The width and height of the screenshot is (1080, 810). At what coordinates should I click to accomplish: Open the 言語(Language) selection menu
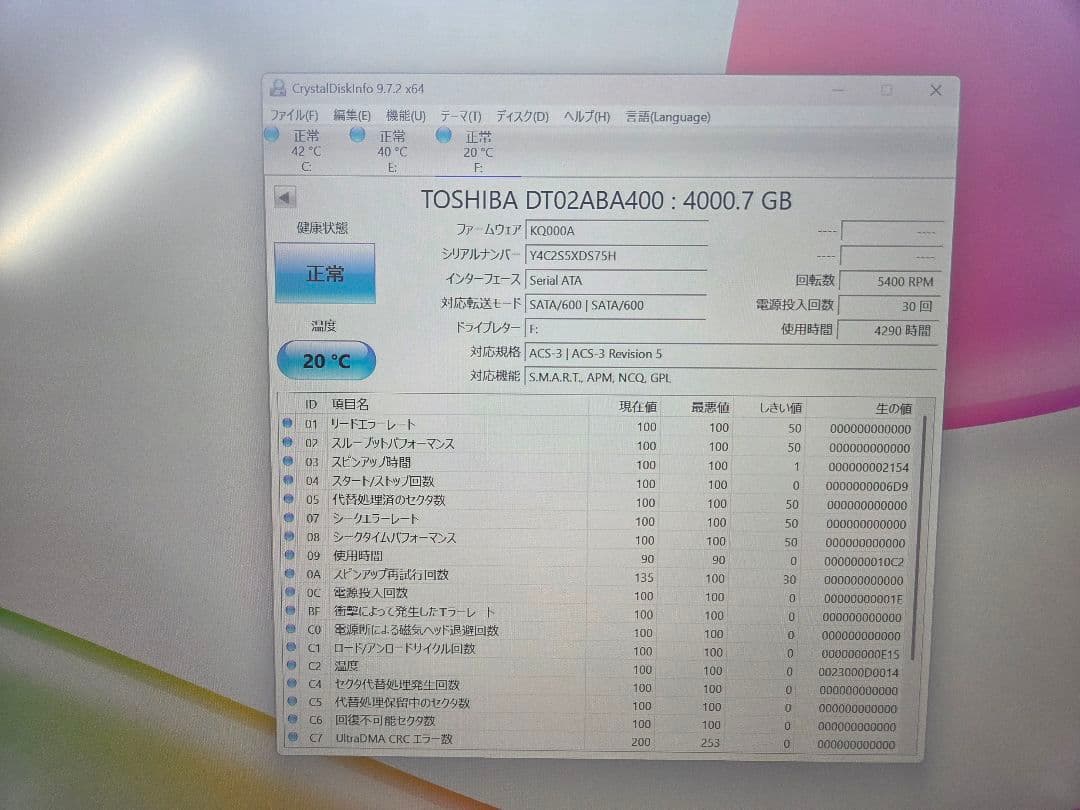[x=669, y=117]
